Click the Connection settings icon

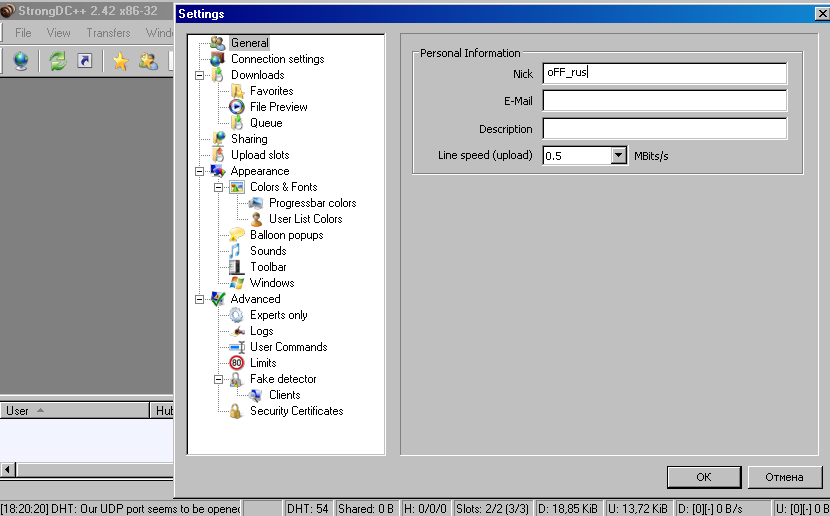218,59
